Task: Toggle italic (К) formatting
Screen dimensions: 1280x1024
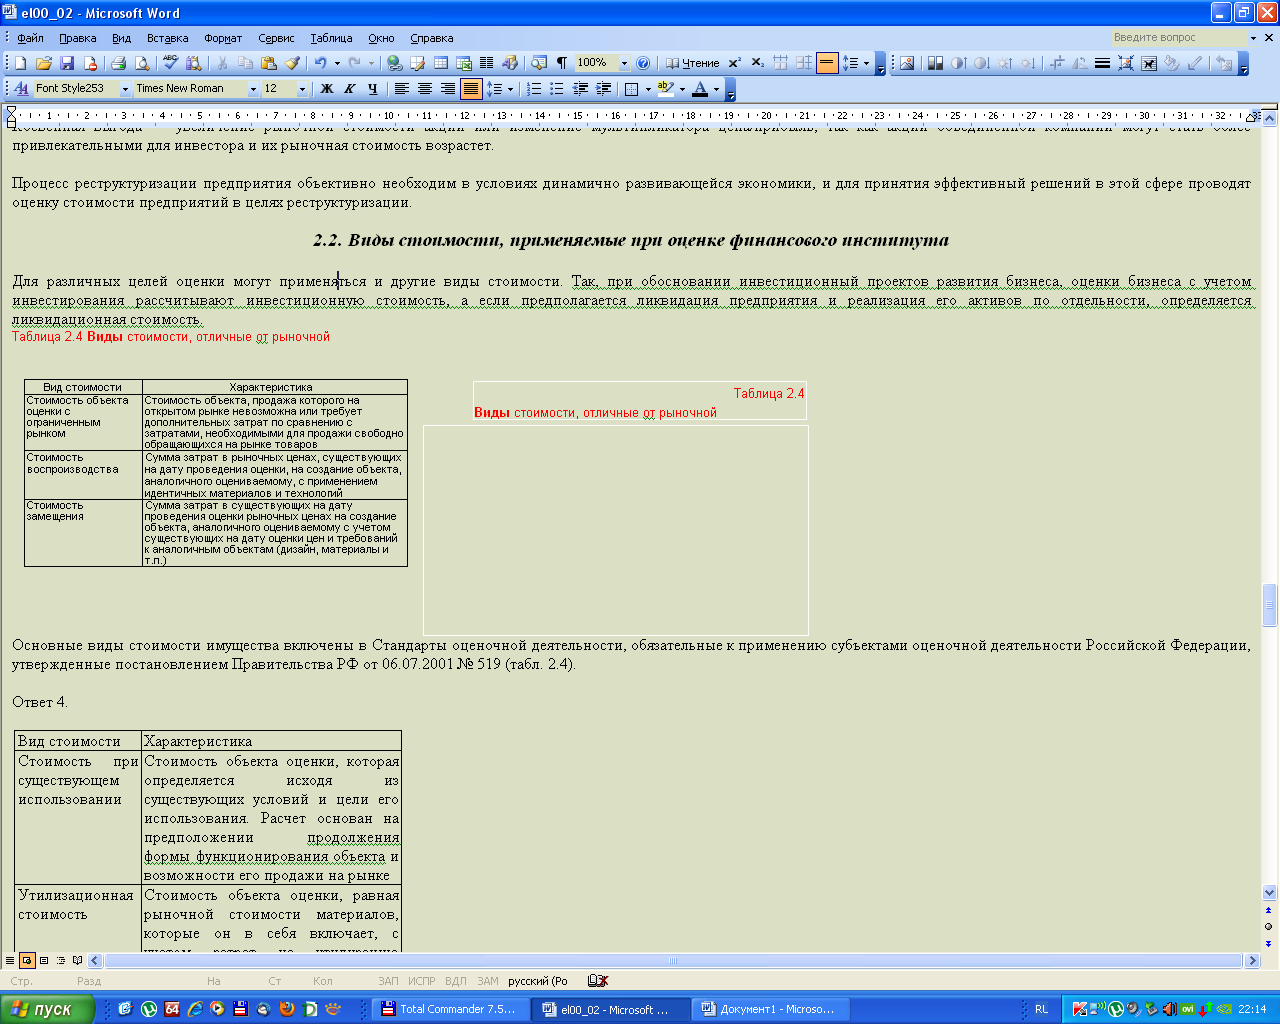Action: (349, 88)
